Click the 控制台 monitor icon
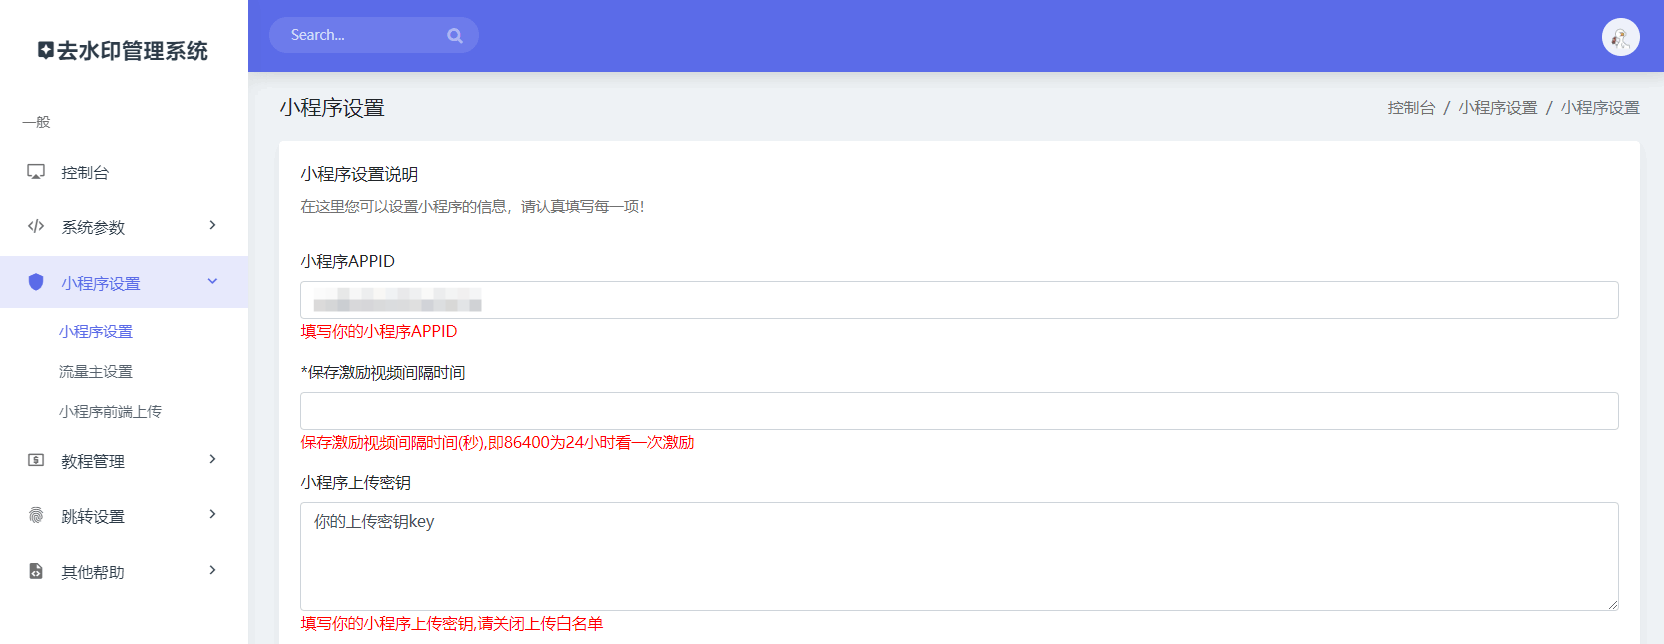 point(36,172)
